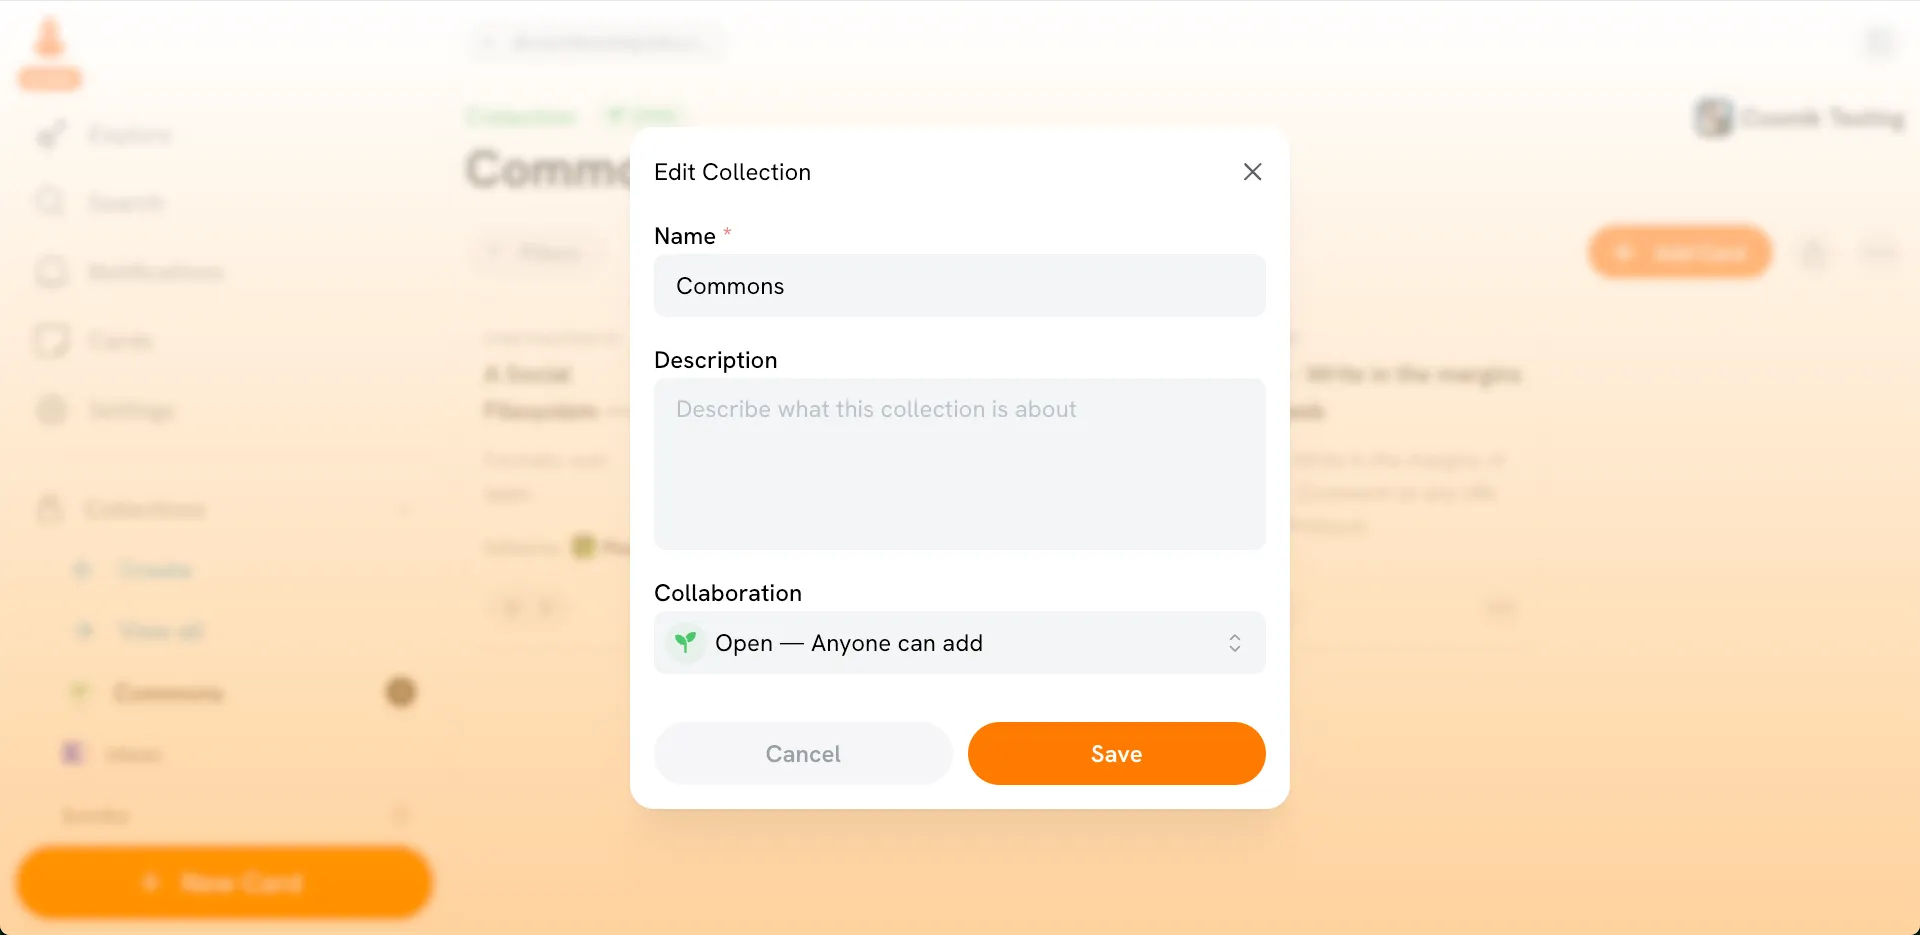Click the Notifications bell icon in sidebar
The image size is (1920, 935).
52,272
